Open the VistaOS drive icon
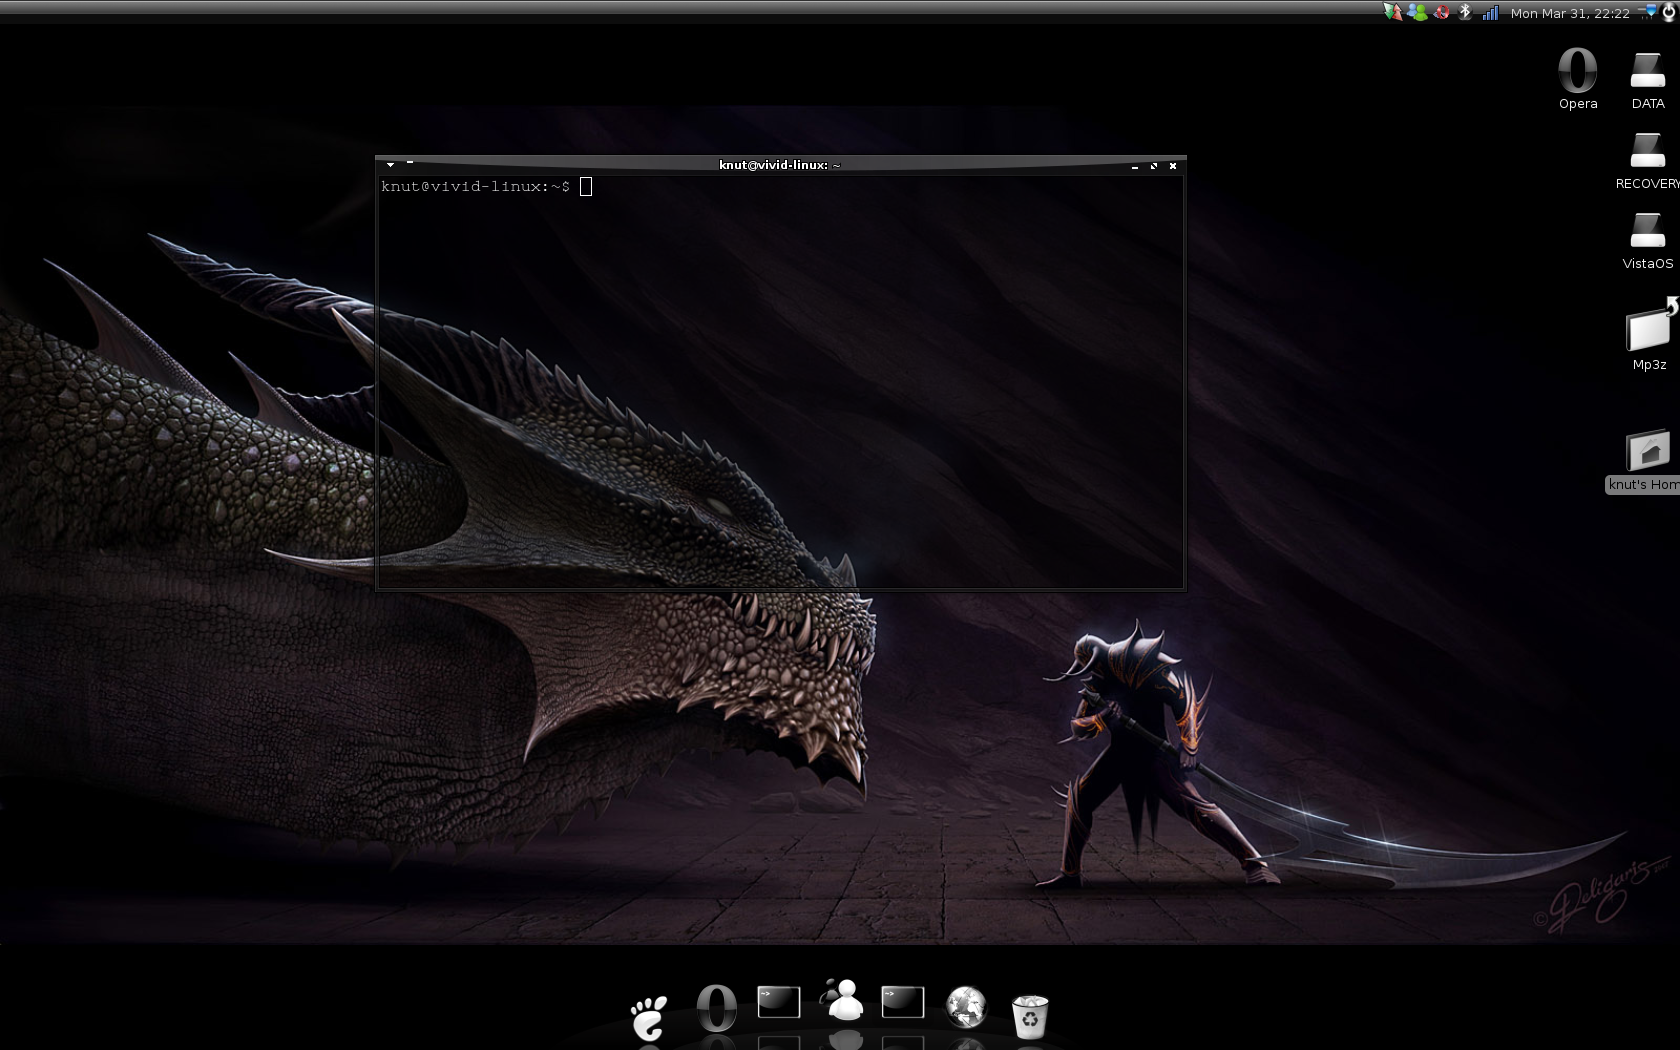Screen dimensions: 1680x1050 (1648, 240)
